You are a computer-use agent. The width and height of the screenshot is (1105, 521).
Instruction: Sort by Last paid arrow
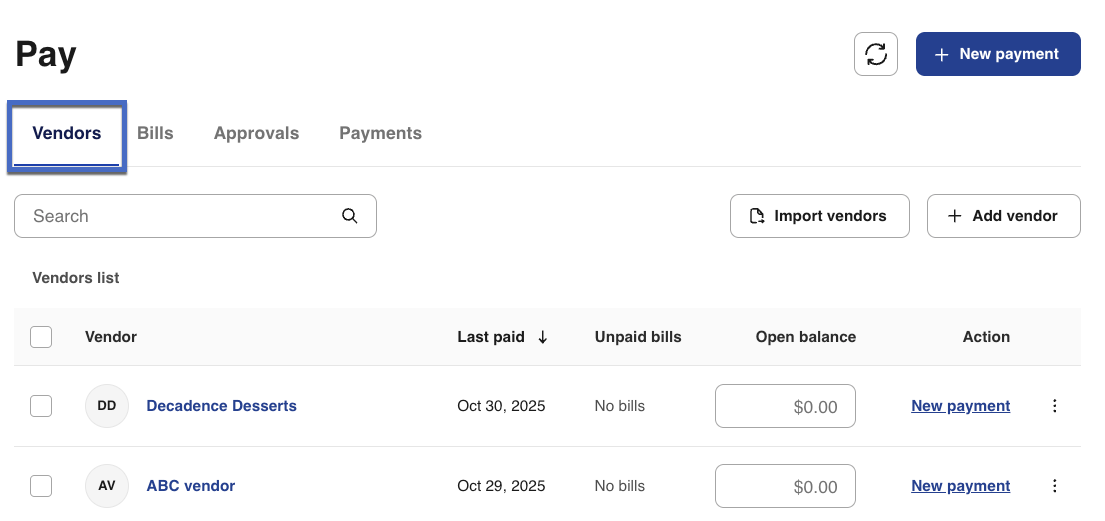click(x=543, y=337)
